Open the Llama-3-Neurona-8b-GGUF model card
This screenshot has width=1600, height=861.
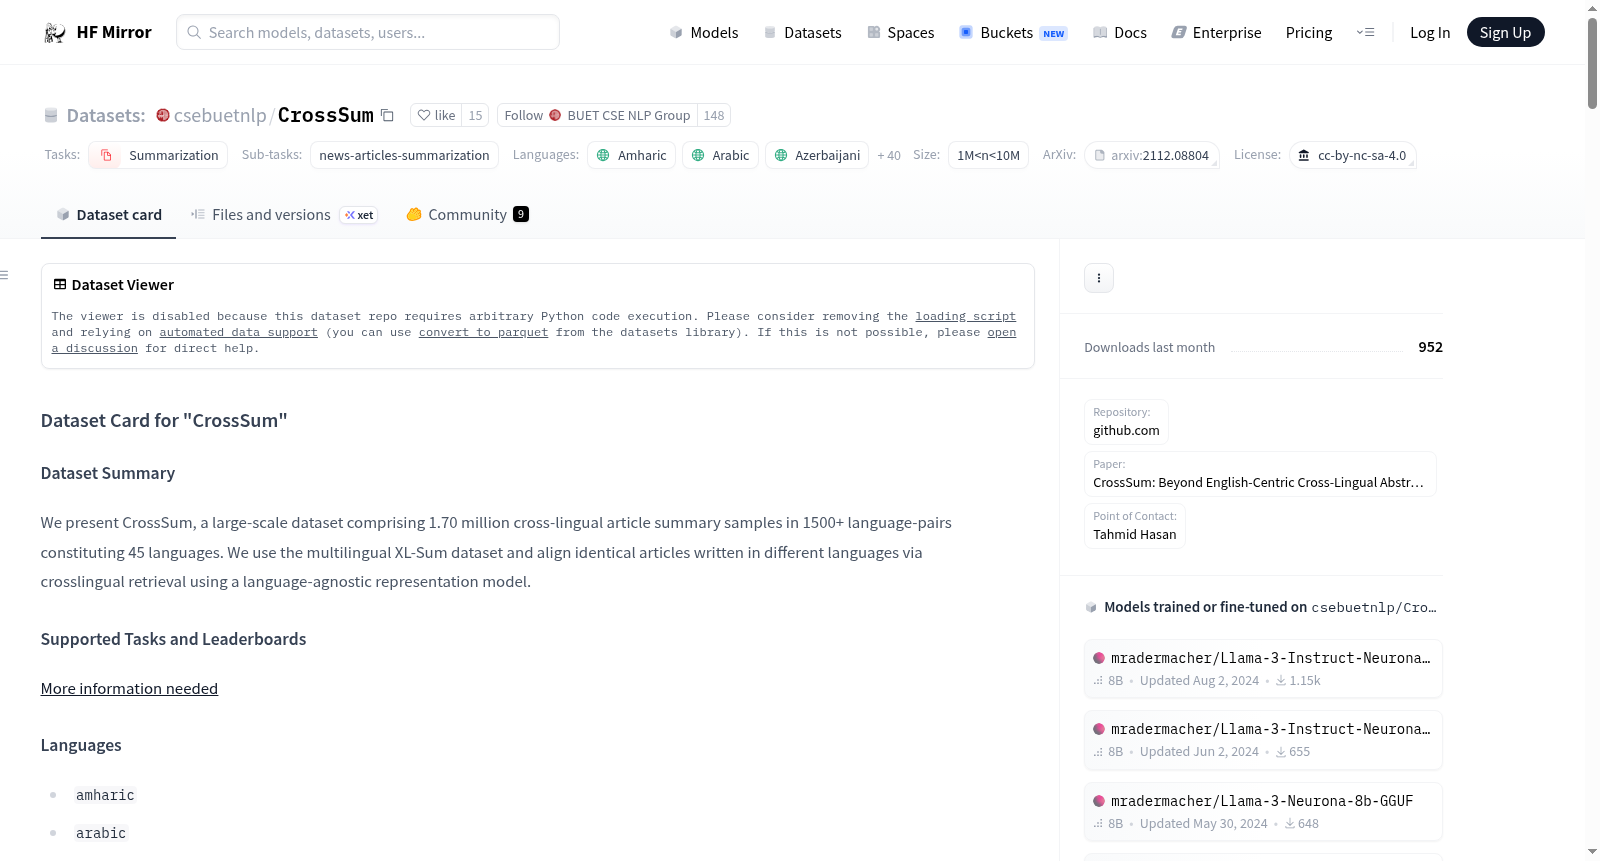click(1263, 812)
